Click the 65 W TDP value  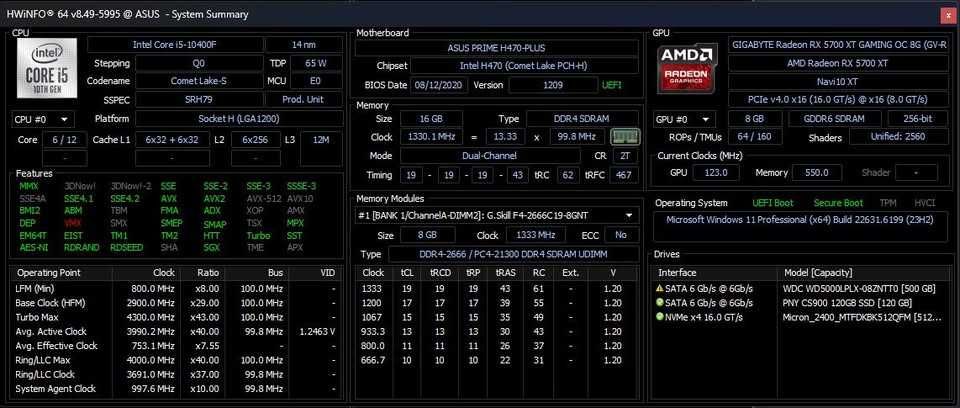coord(316,63)
